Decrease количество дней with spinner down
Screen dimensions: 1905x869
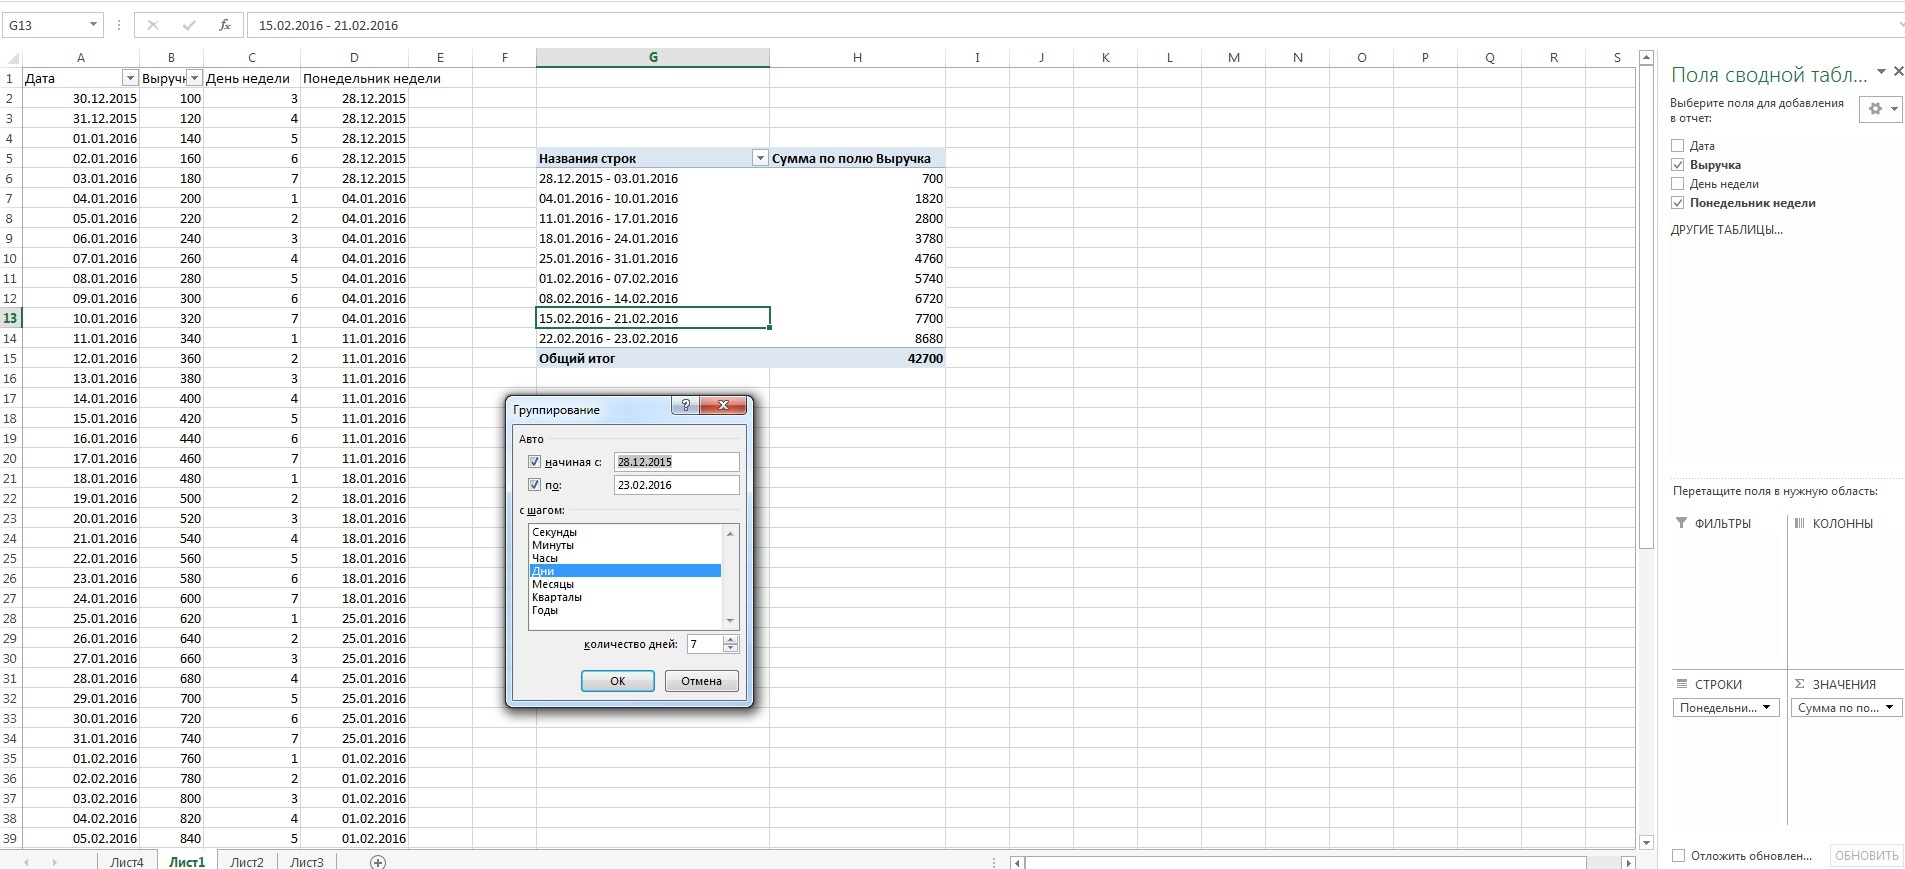[731, 649]
